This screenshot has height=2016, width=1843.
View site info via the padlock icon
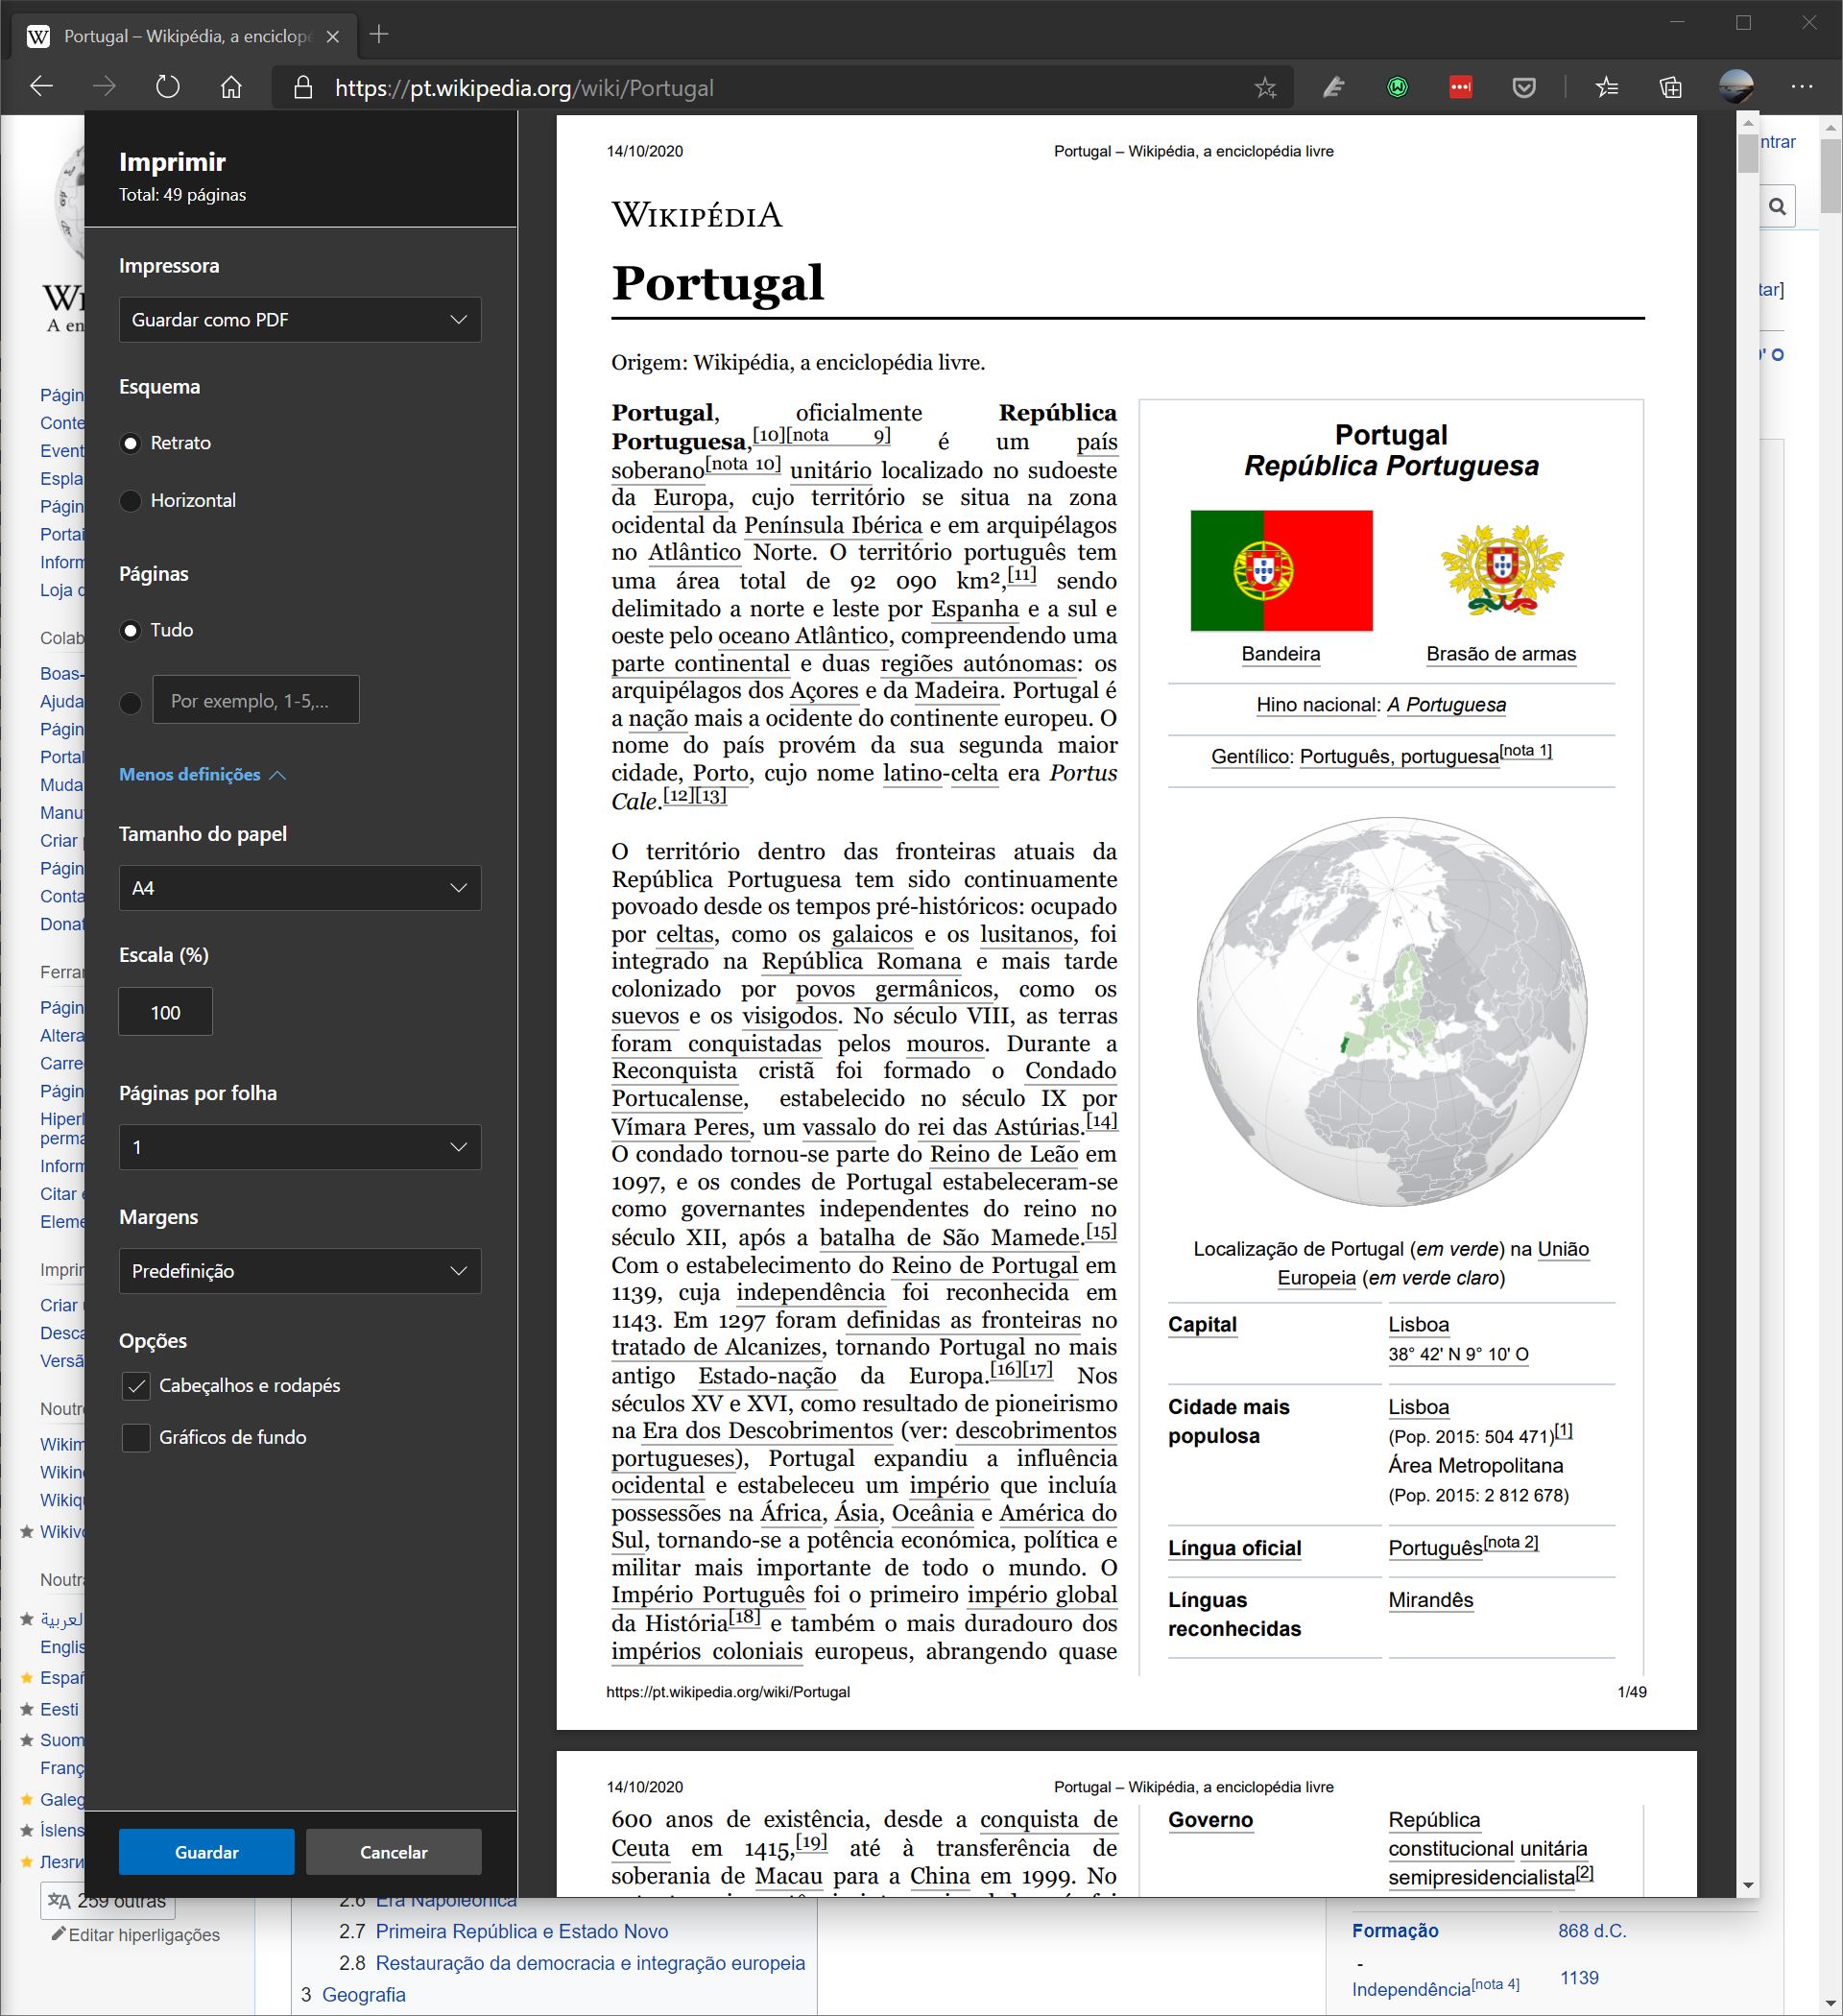(302, 88)
